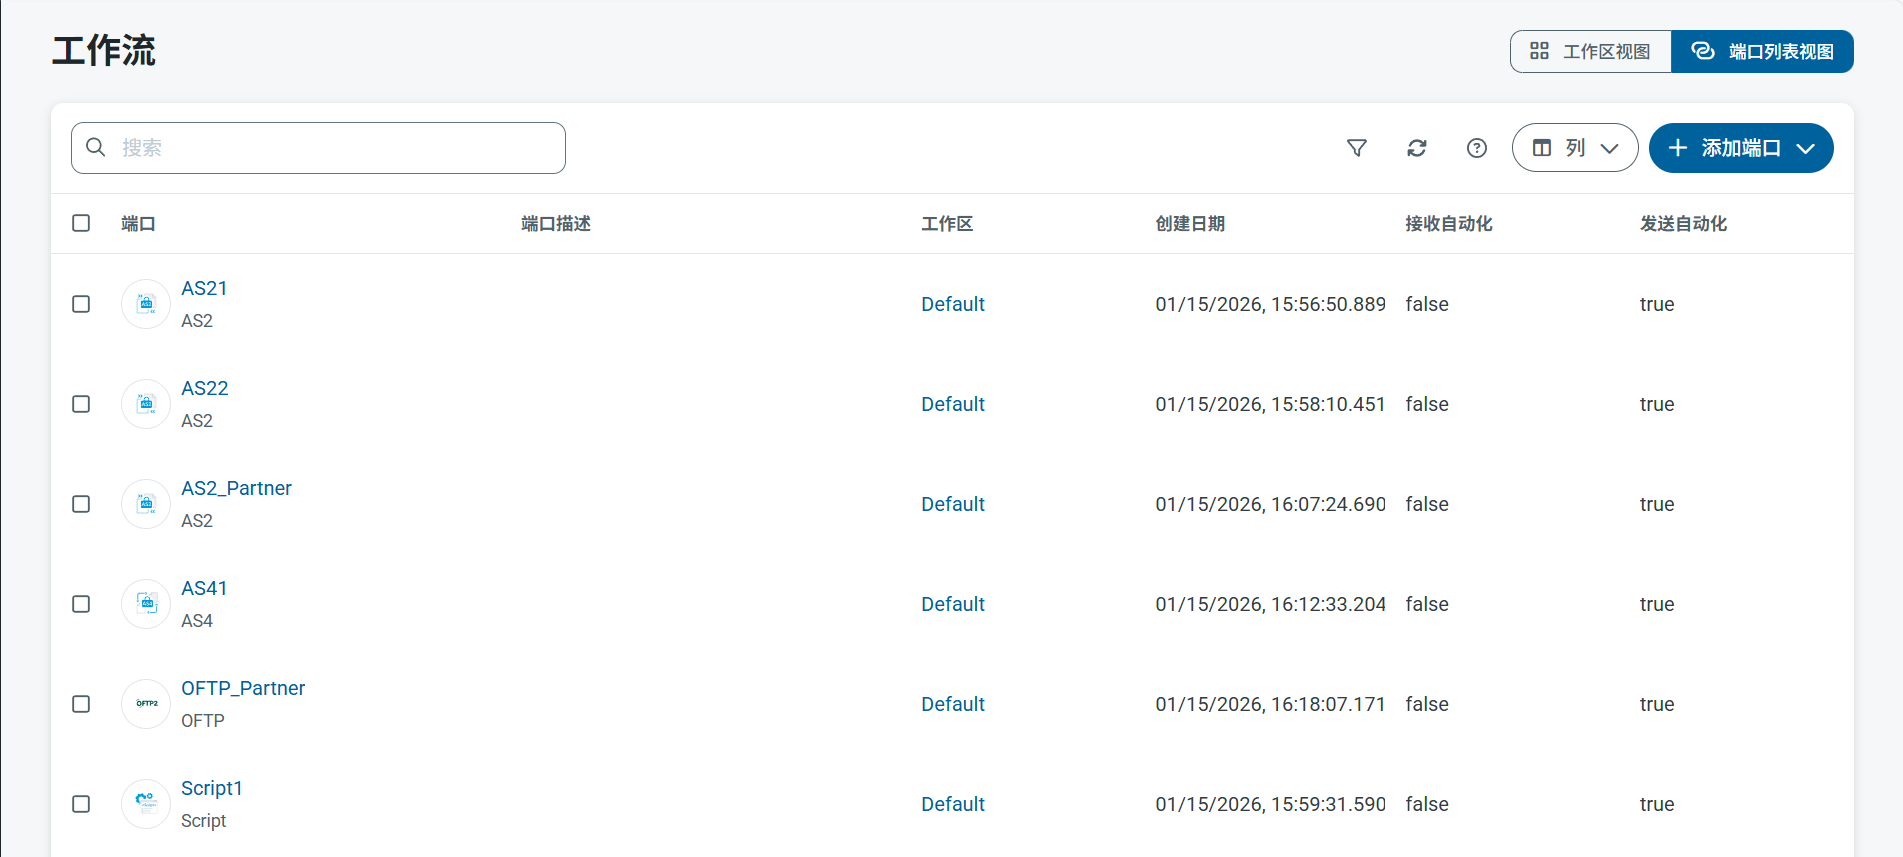This screenshot has height=857, width=1903.
Task: Open the 添加端口 dropdown button
Action: point(1740,148)
